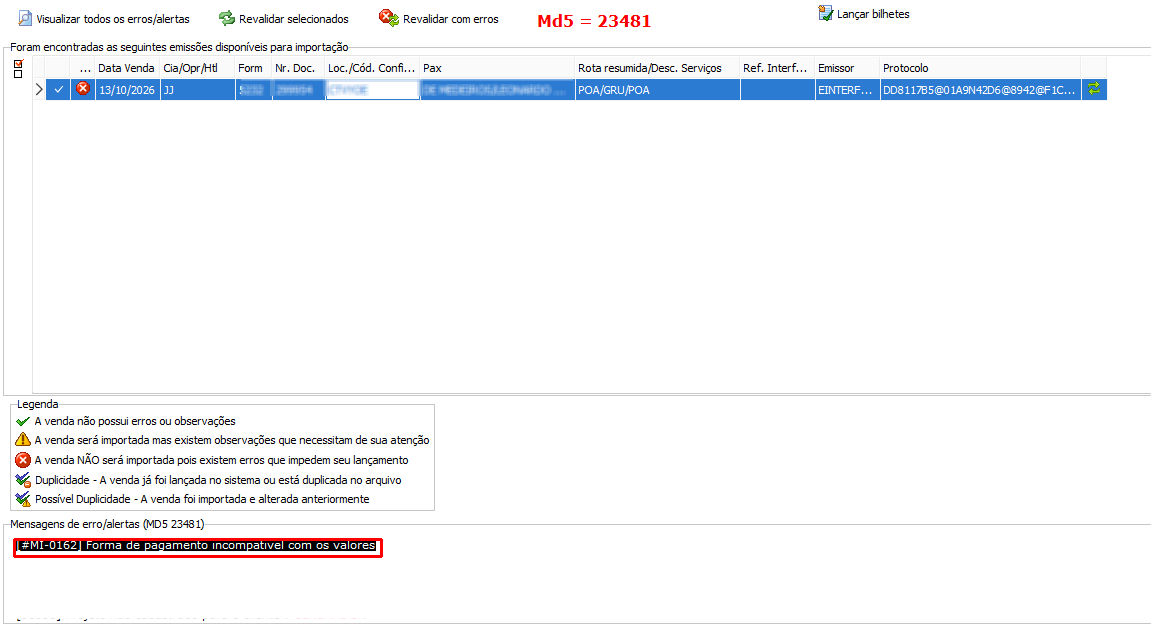Viewport: 1152px width, 636px height.
Task: Sort by the Data Venda column header
Action: tap(128, 68)
